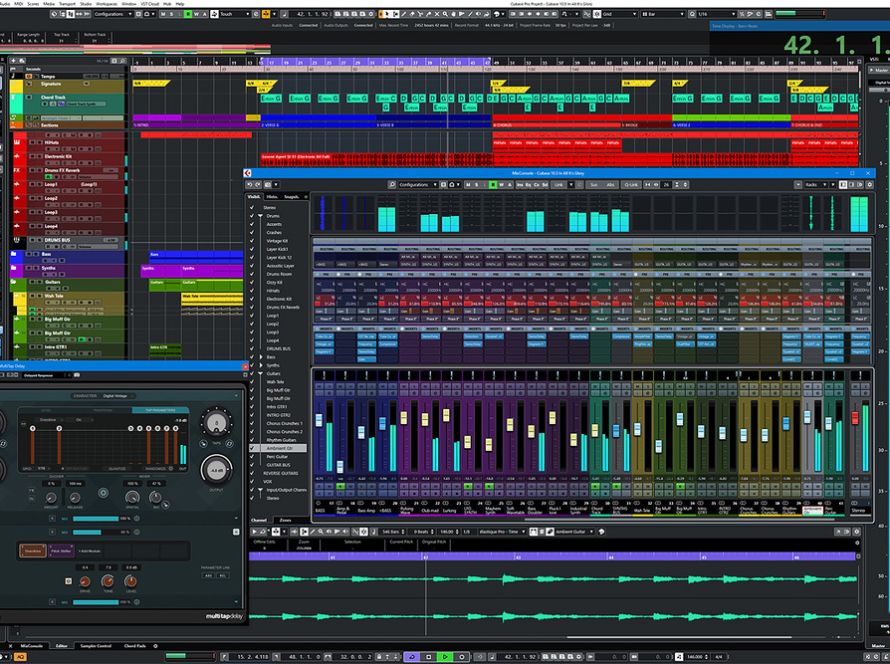Switch to the Histo. tab in MixConsole
Viewport: 890px width, 664px height.
pyautogui.click(x=272, y=196)
